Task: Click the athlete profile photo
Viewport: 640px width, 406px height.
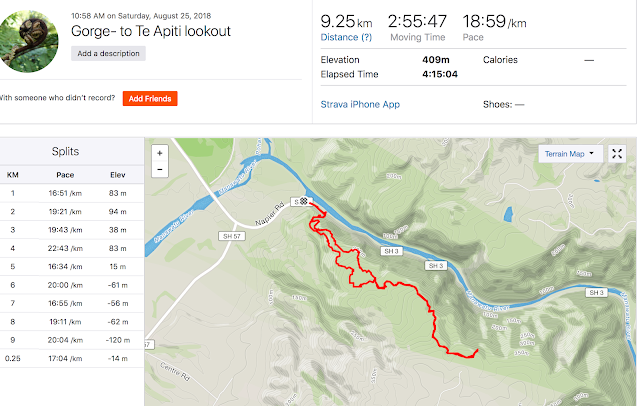Action: pyautogui.click(x=32, y=36)
